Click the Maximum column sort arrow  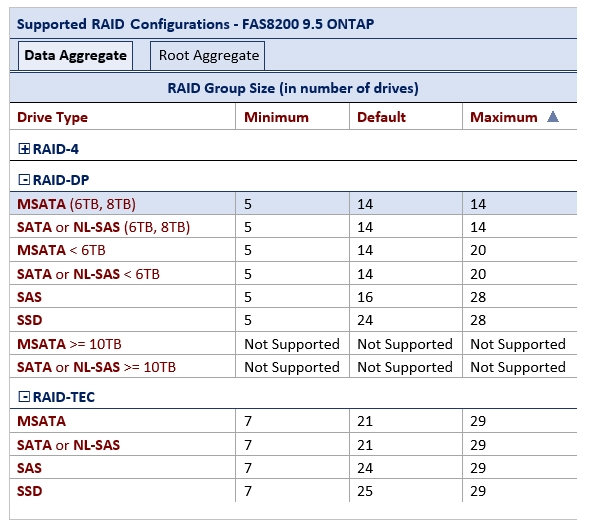click(553, 117)
